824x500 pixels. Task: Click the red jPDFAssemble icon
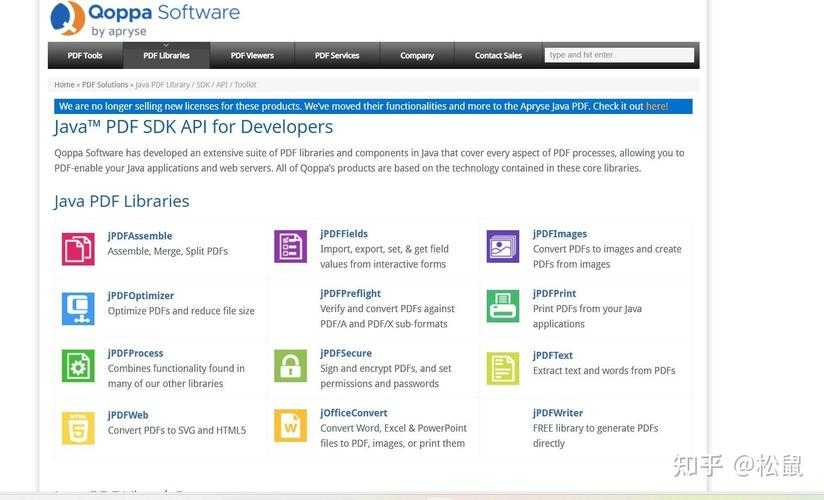(78, 248)
